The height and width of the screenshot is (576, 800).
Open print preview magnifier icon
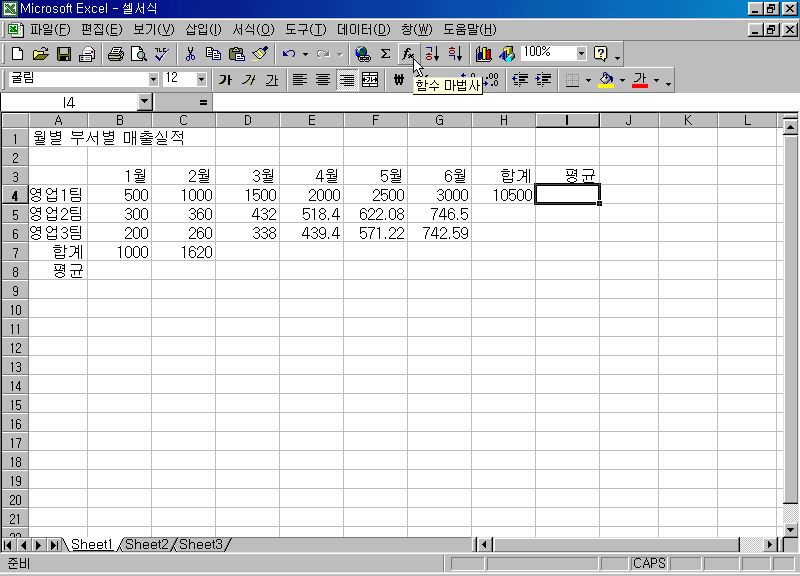[x=139, y=54]
